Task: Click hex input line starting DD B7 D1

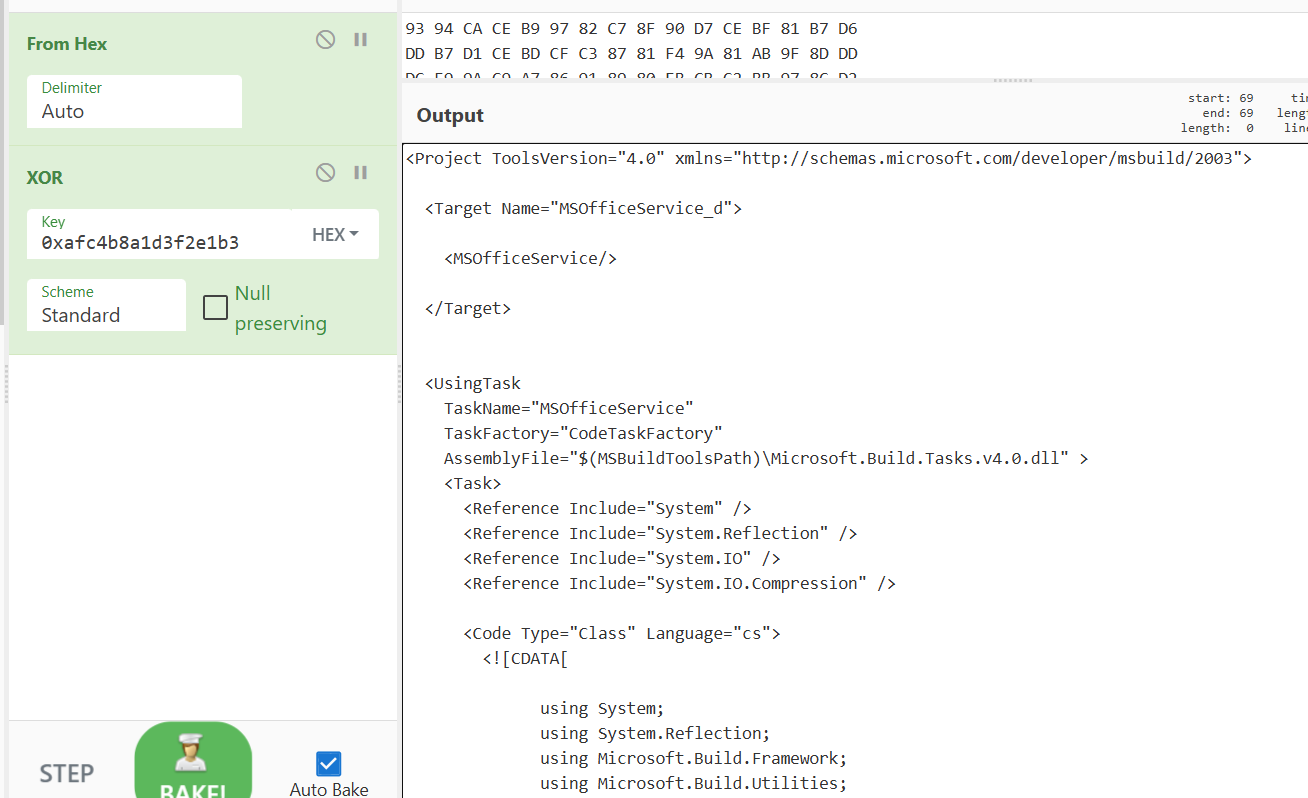Action: [631, 54]
